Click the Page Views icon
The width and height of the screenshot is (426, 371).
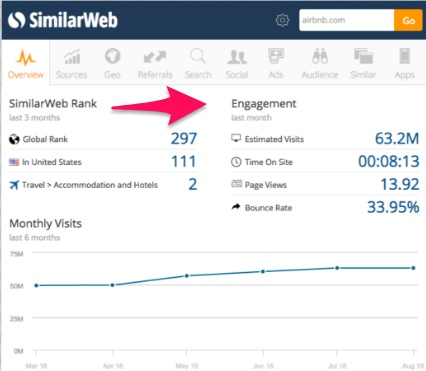coord(236,184)
